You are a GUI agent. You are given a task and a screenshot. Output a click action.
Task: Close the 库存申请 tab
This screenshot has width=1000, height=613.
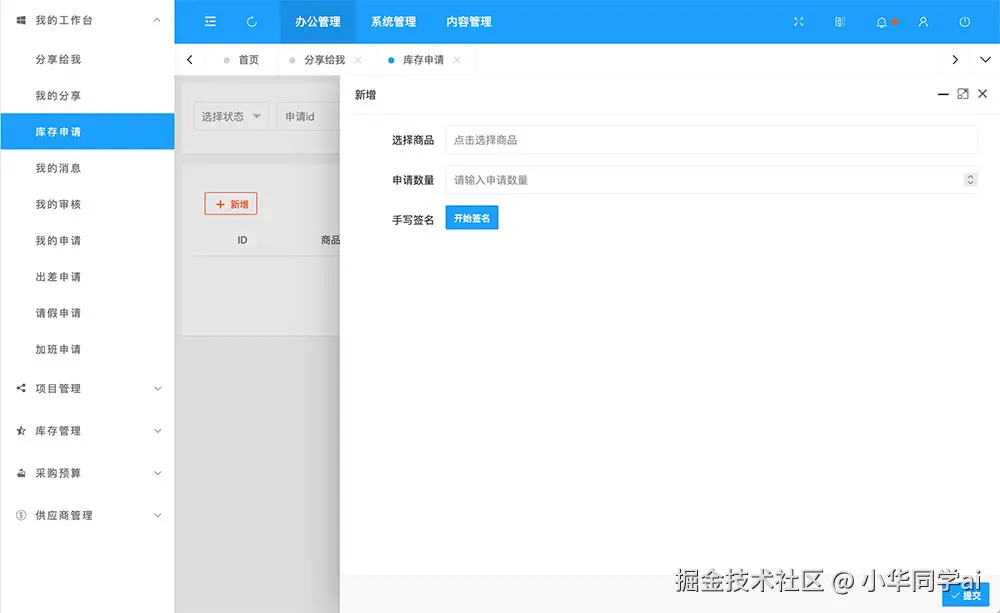click(x=457, y=60)
